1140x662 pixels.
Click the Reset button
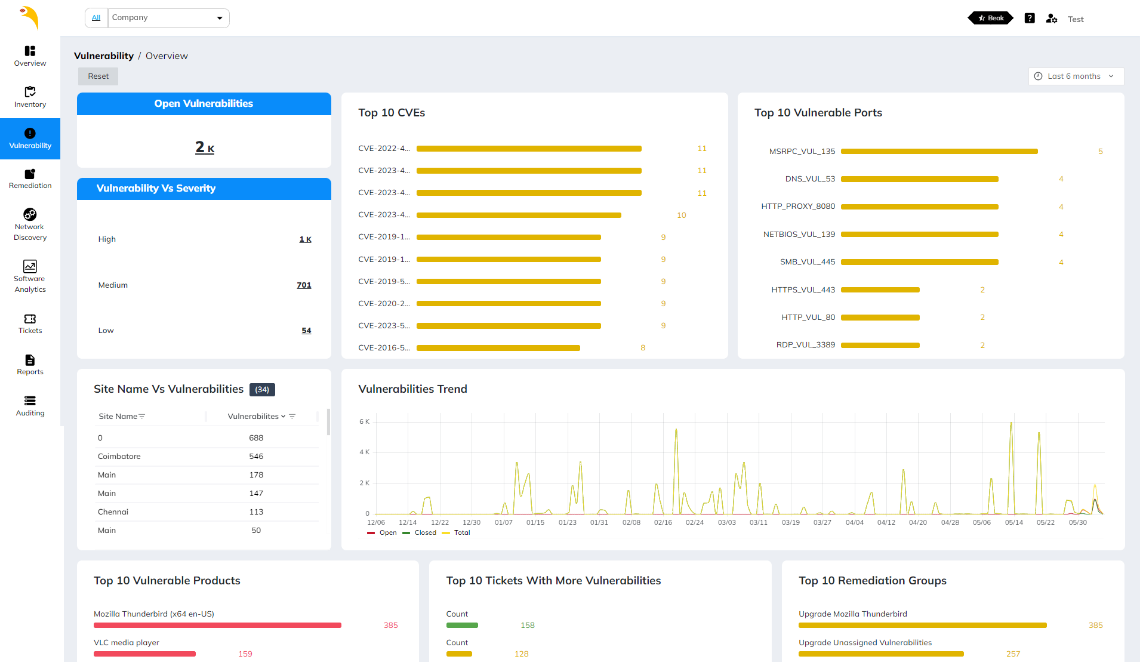point(97,76)
